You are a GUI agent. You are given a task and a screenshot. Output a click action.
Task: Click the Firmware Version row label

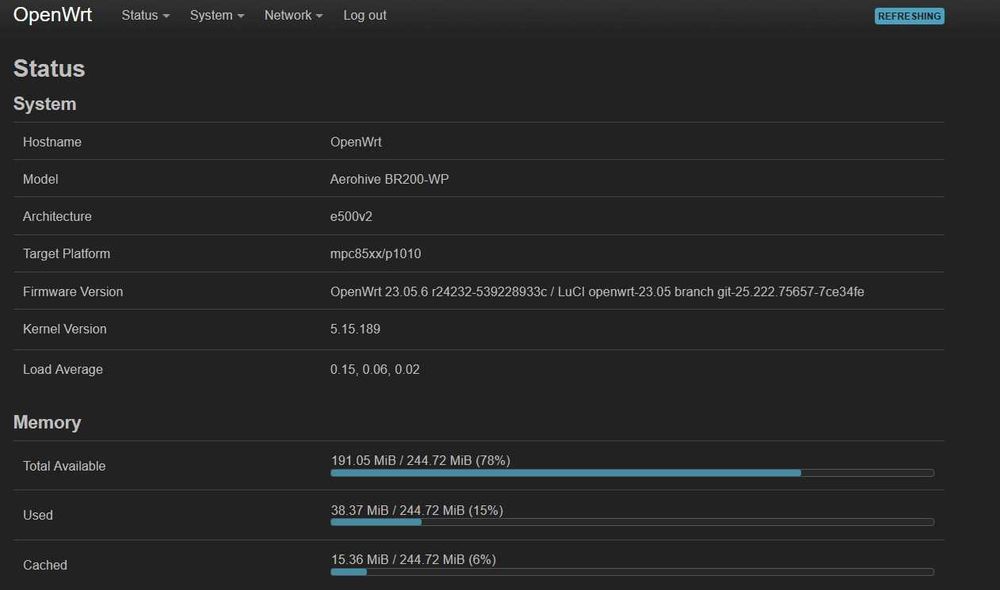(x=73, y=291)
